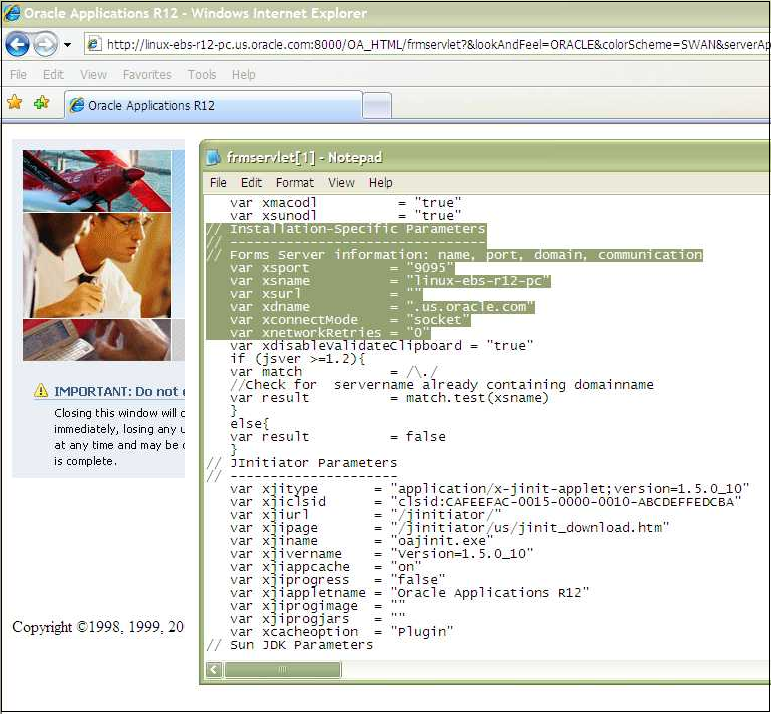Click the 'var xnetworkRetries' line
Image resolution: width=771 pixels, height=714 pixels.
coord(329,333)
